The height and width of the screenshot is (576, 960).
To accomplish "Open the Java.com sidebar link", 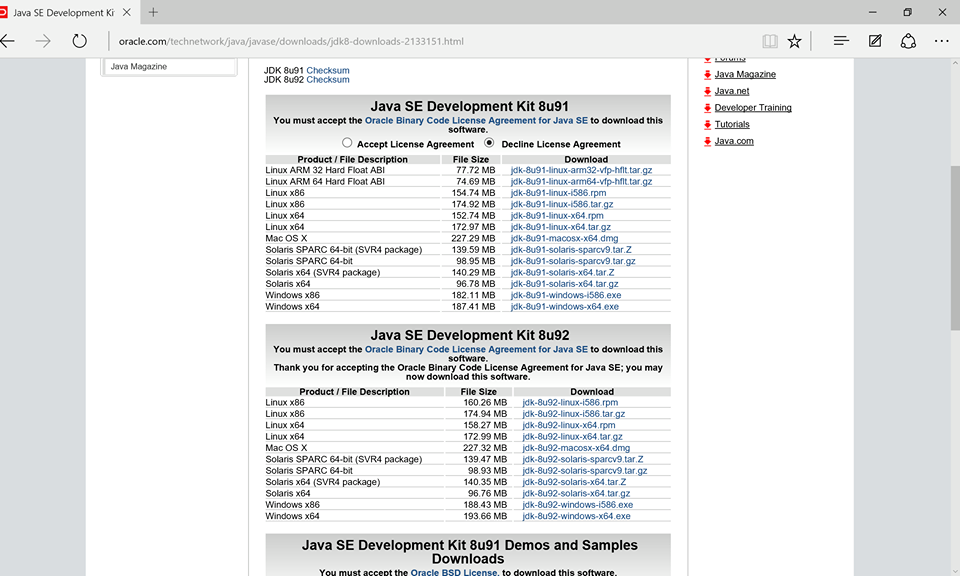I will click(733, 141).
